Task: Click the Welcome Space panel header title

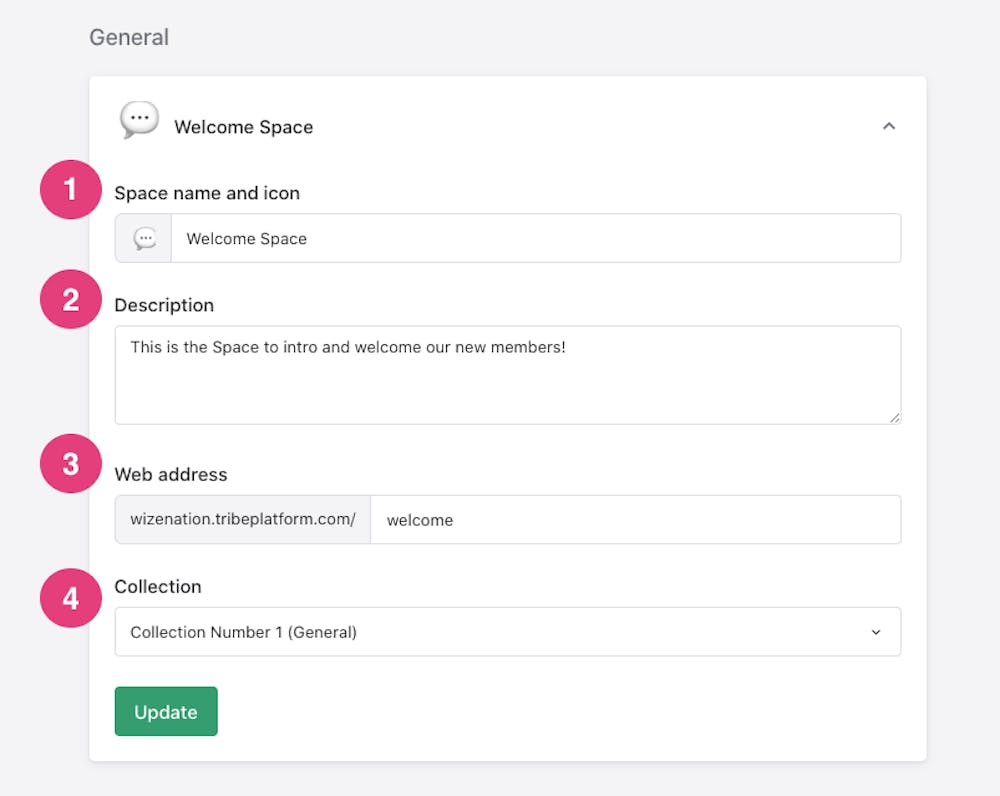Action: pos(243,127)
